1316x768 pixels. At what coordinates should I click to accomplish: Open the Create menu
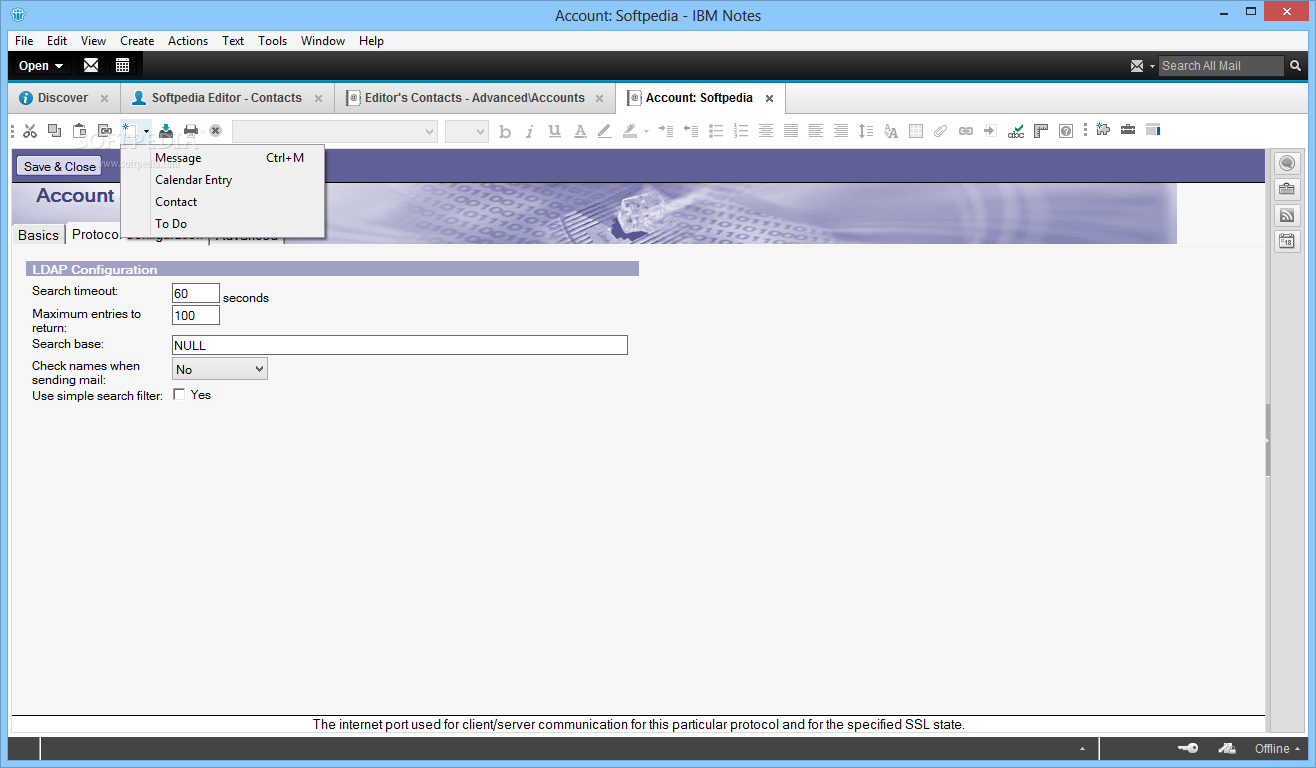point(137,41)
